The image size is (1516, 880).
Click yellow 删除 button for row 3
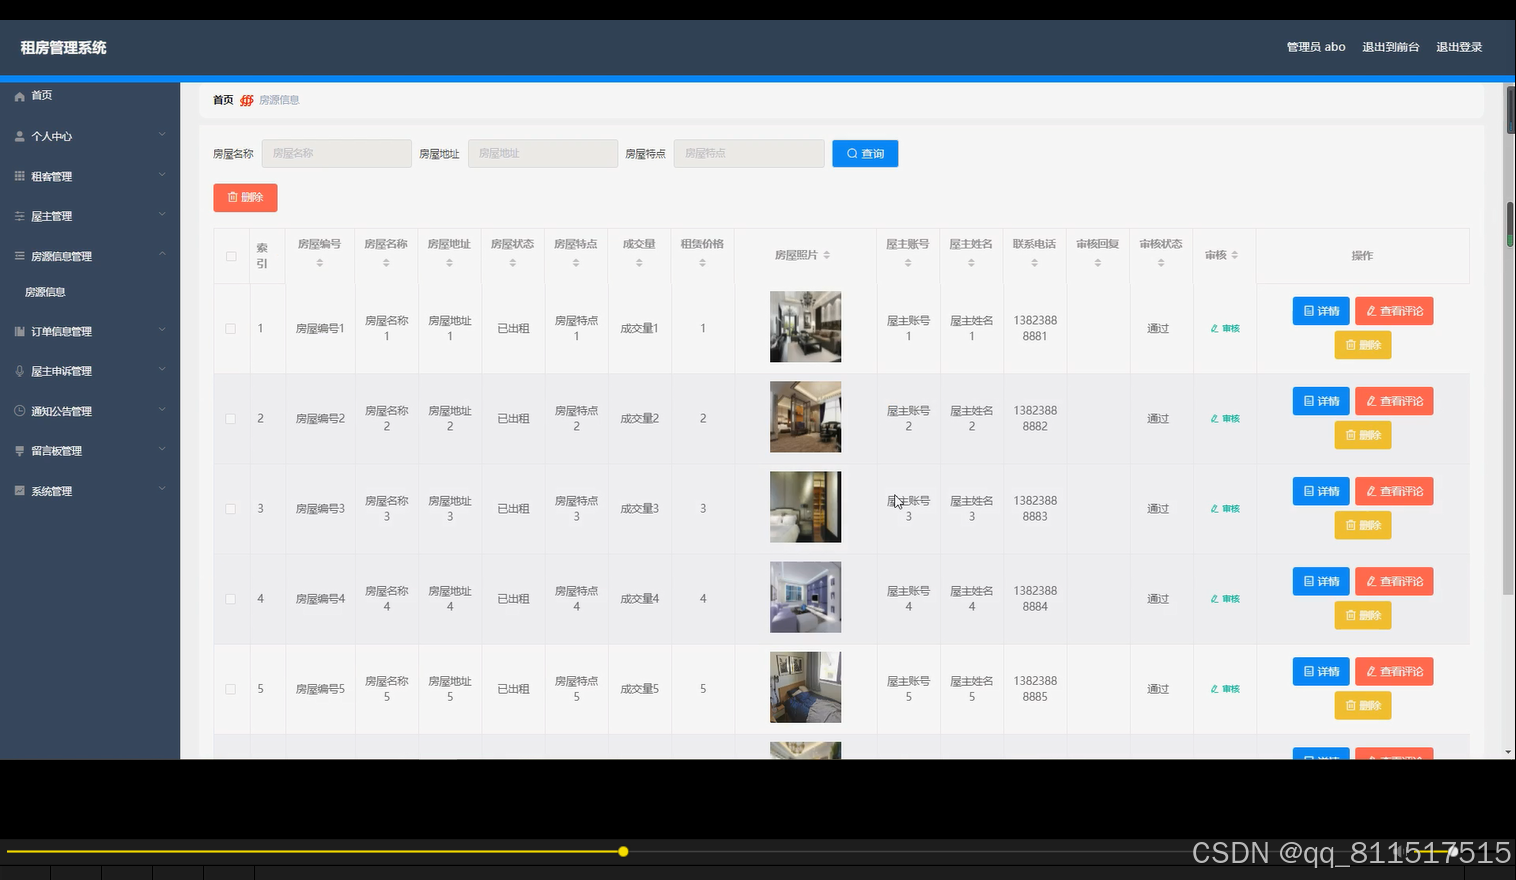(1363, 525)
